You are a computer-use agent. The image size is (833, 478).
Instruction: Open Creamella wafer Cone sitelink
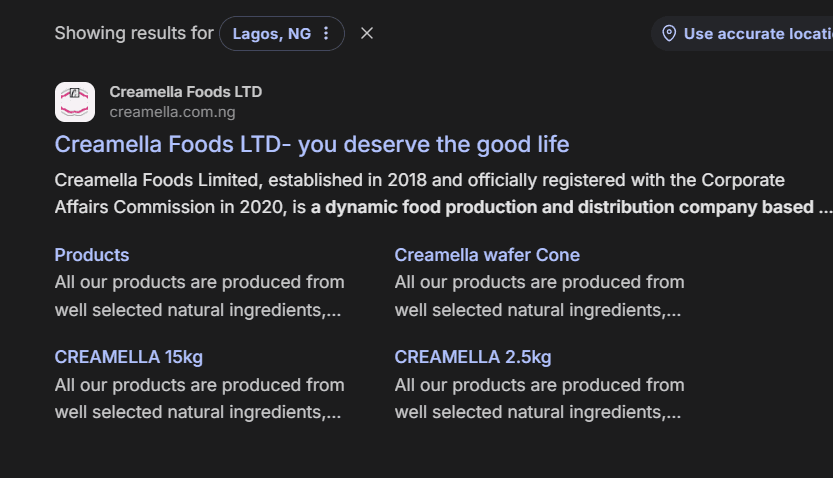point(487,255)
